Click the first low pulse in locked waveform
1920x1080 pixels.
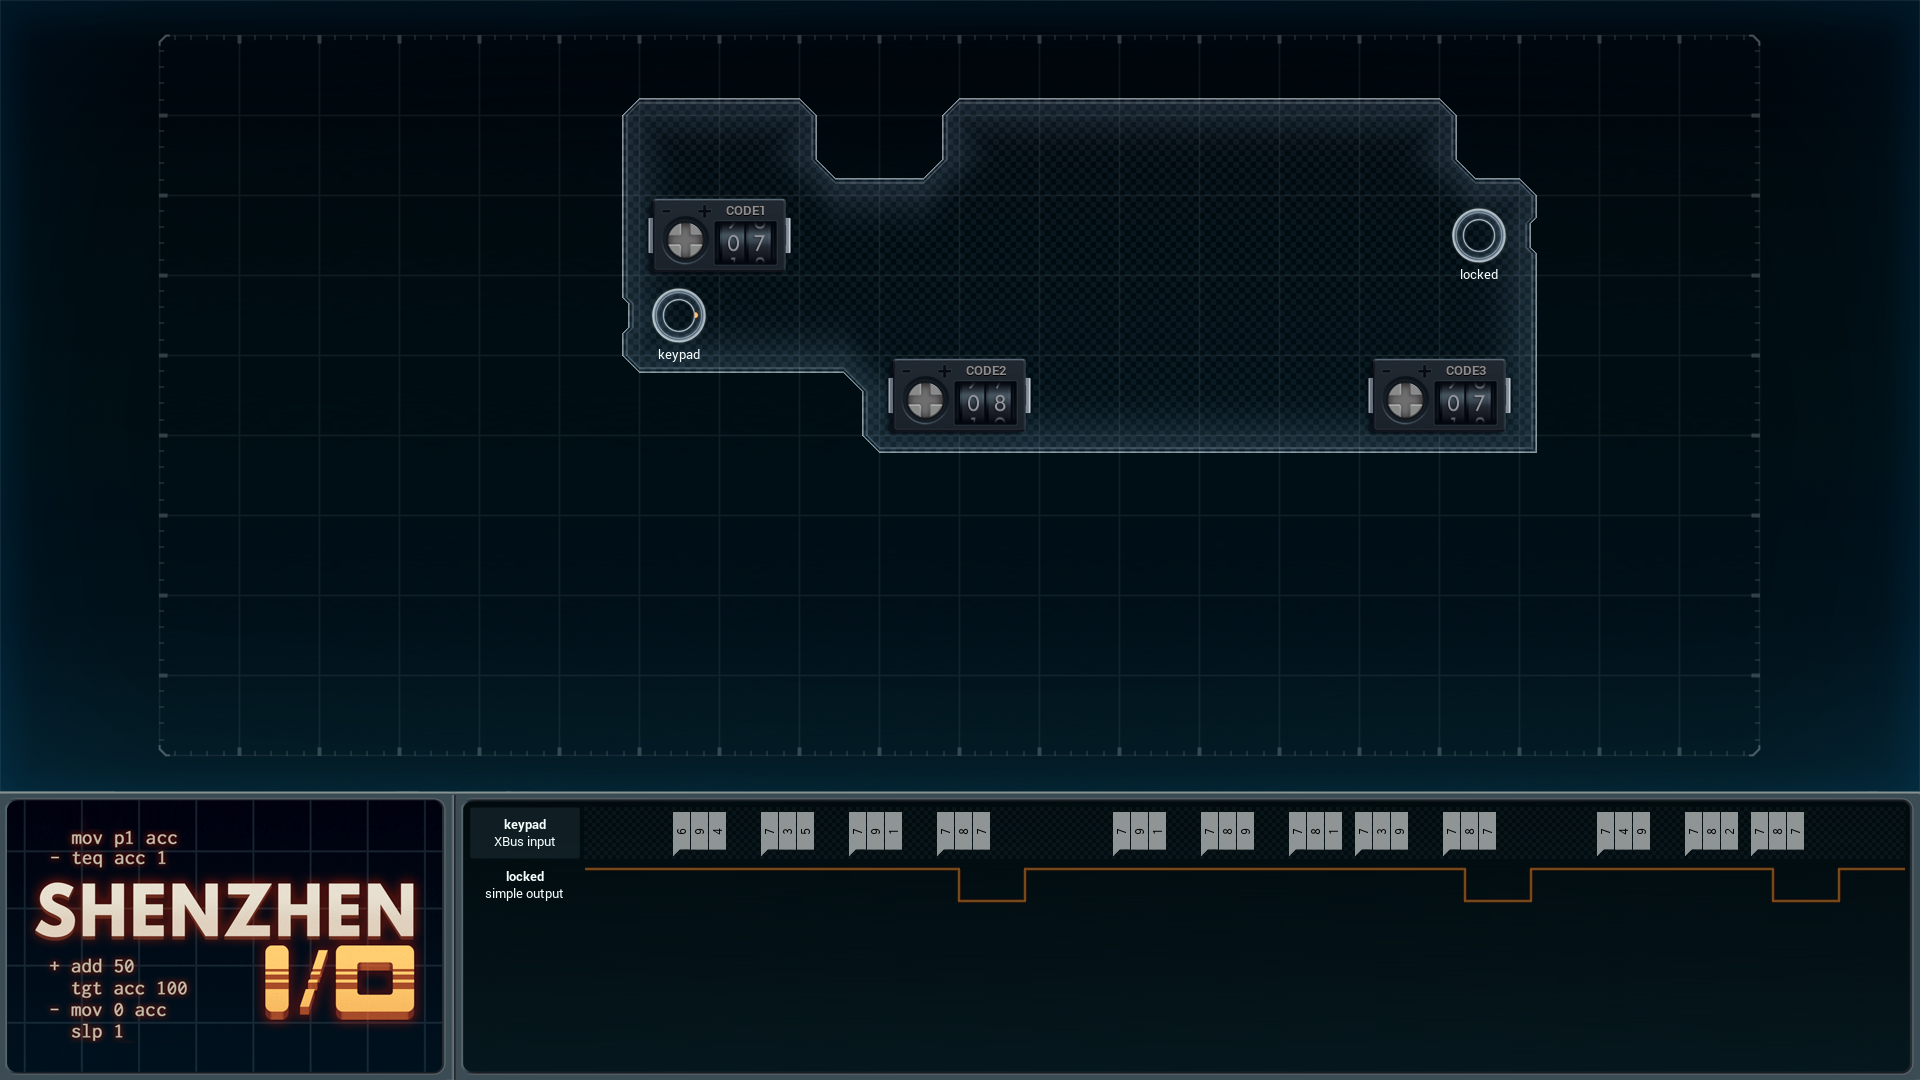click(992, 886)
